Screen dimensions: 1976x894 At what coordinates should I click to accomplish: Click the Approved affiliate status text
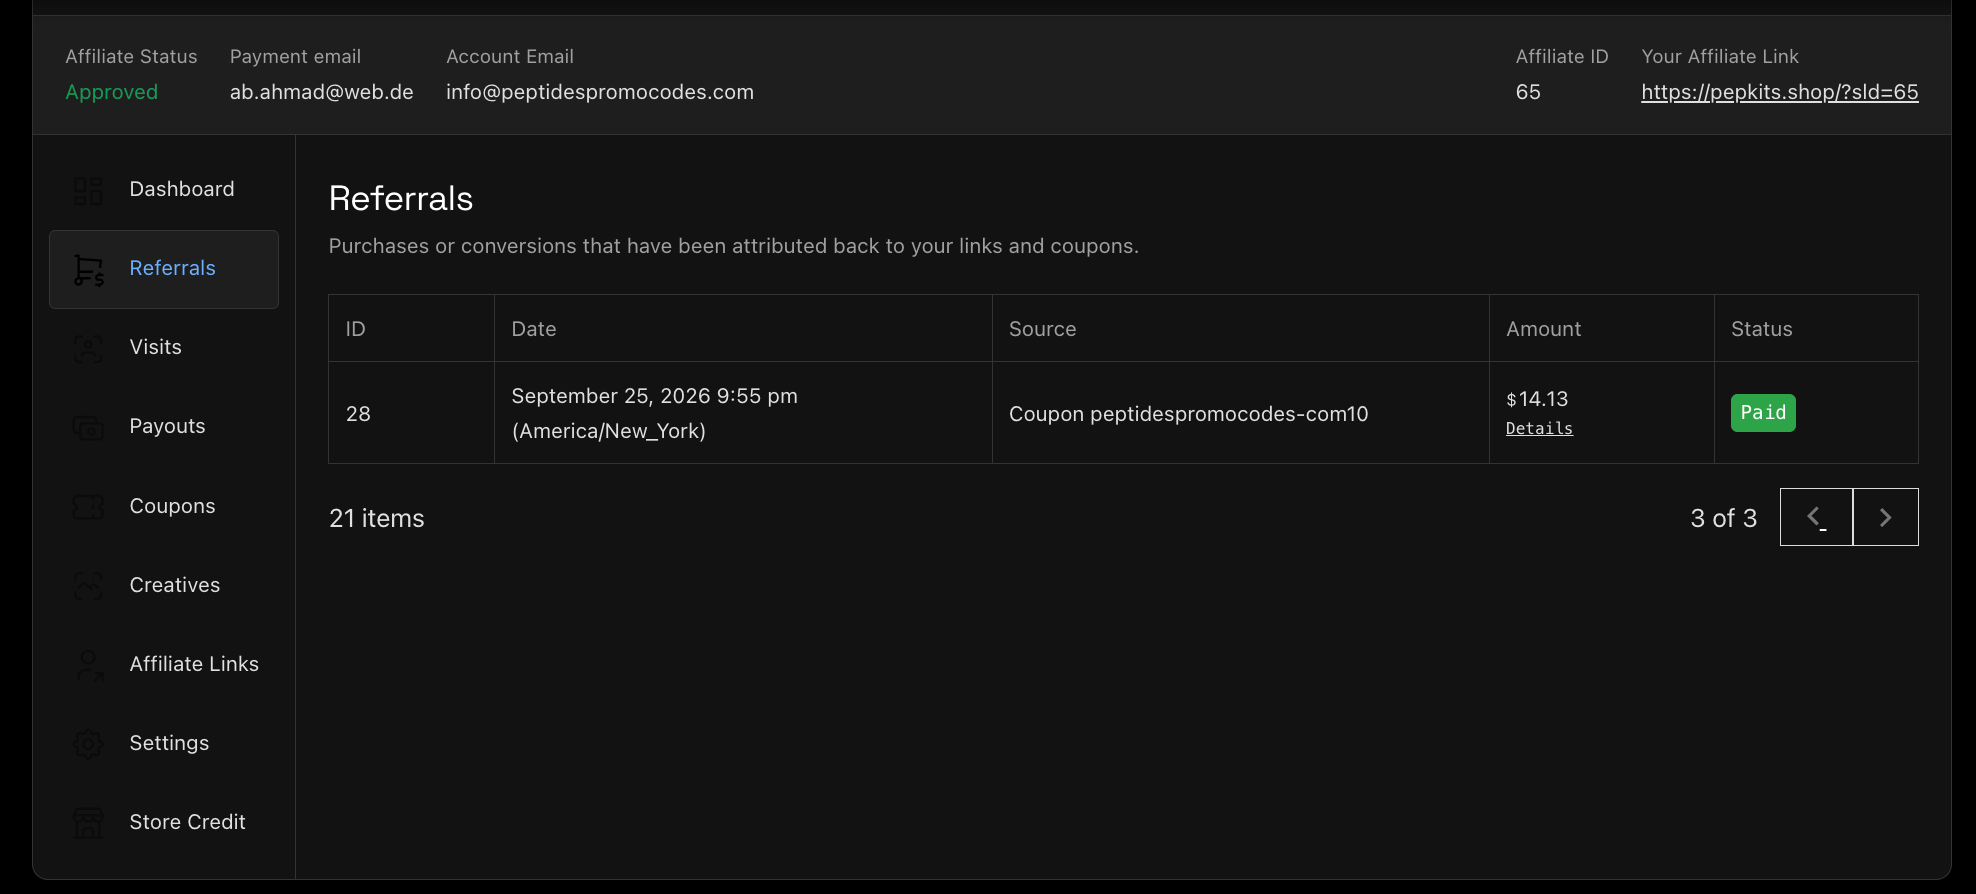112,92
